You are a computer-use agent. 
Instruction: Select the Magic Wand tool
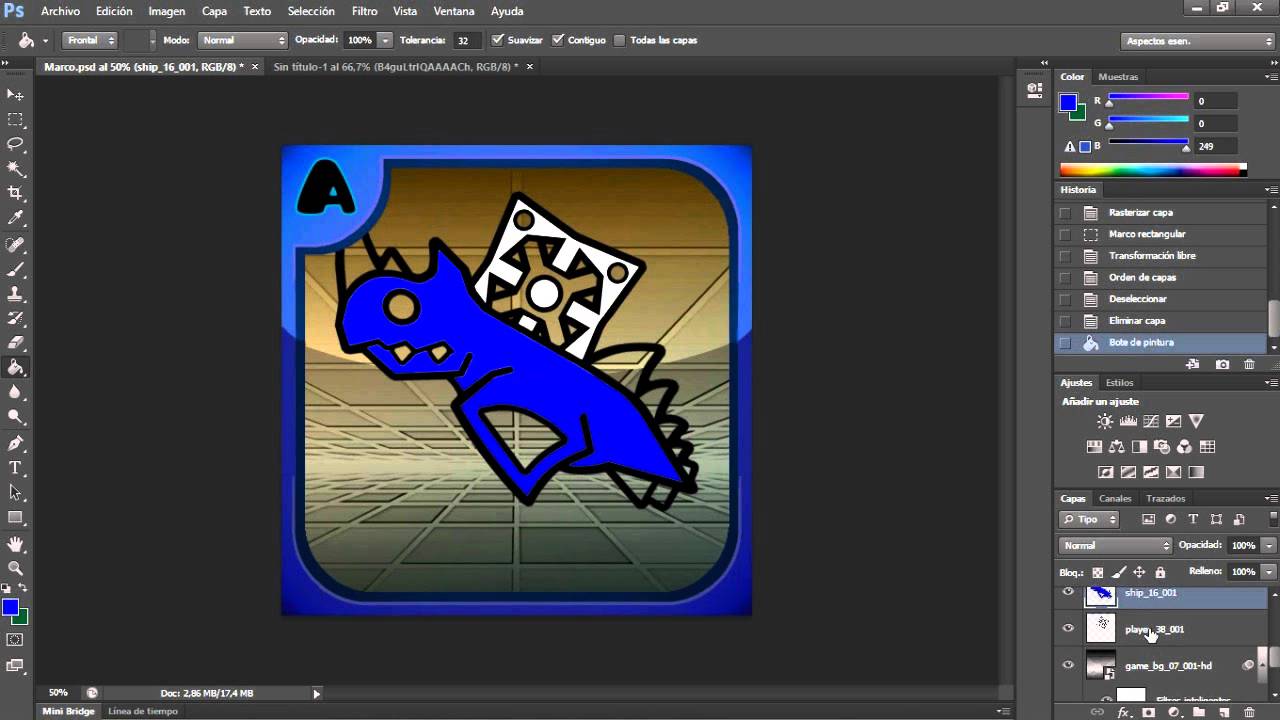tap(15, 169)
